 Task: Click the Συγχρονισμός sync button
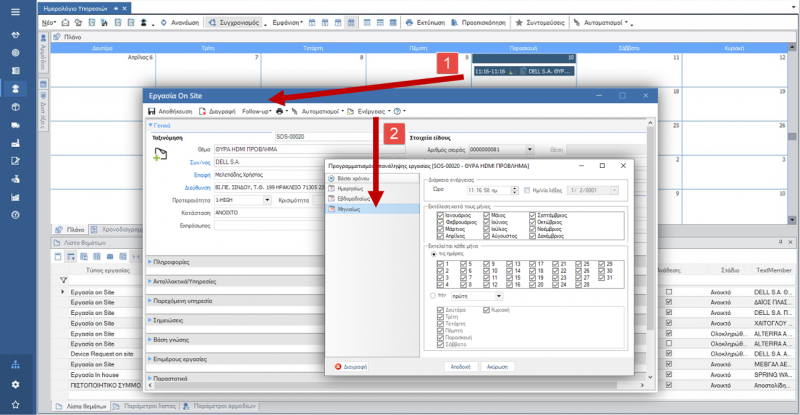click(234, 22)
